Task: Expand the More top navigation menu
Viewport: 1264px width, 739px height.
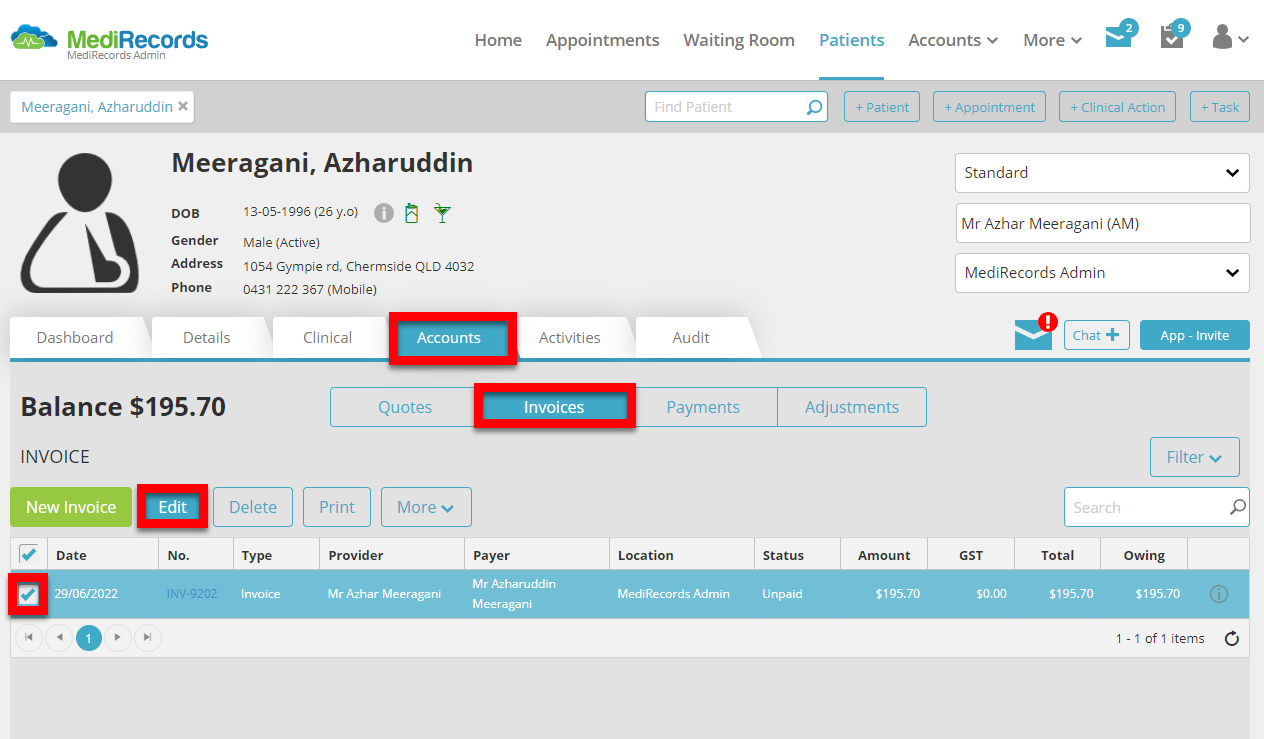Action: click(1052, 40)
